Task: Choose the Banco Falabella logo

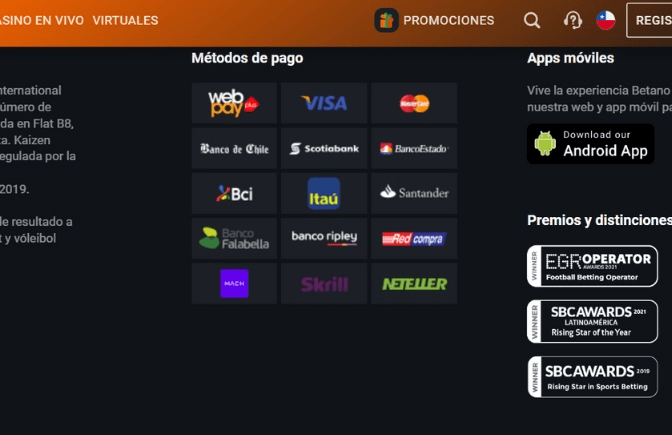Action: [234, 239]
